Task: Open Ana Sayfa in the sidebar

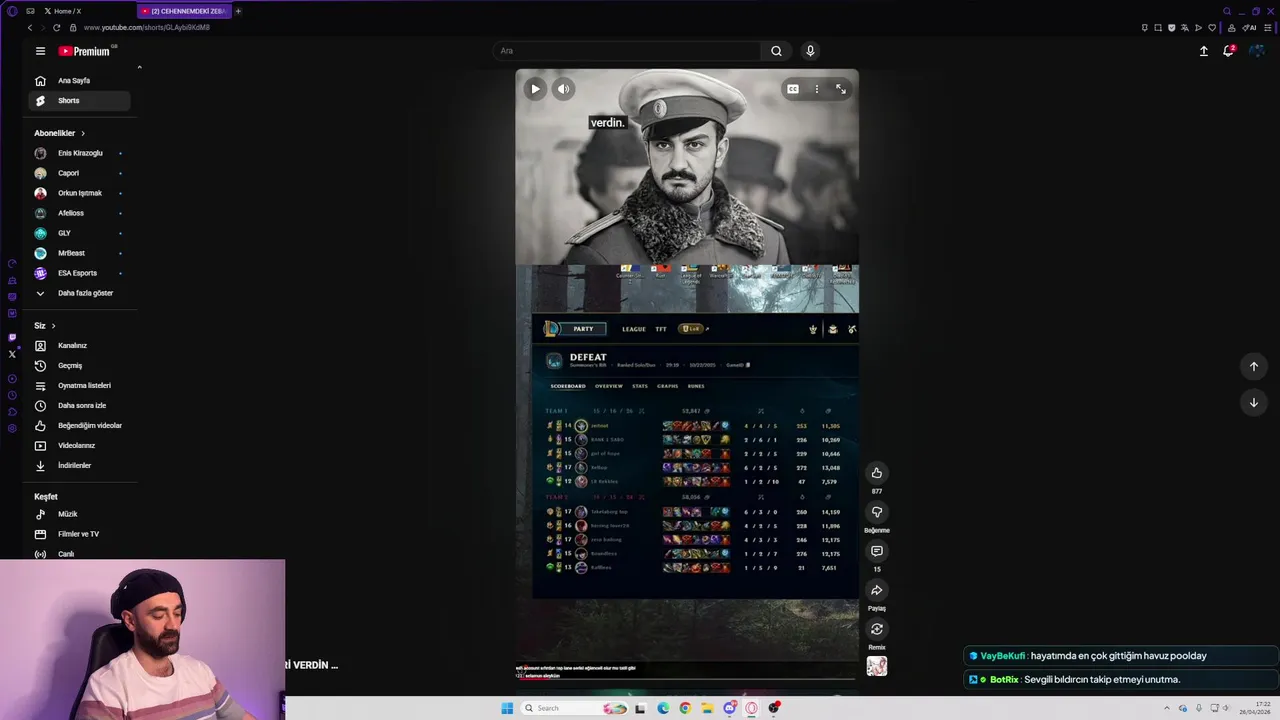Action: tap(80, 81)
